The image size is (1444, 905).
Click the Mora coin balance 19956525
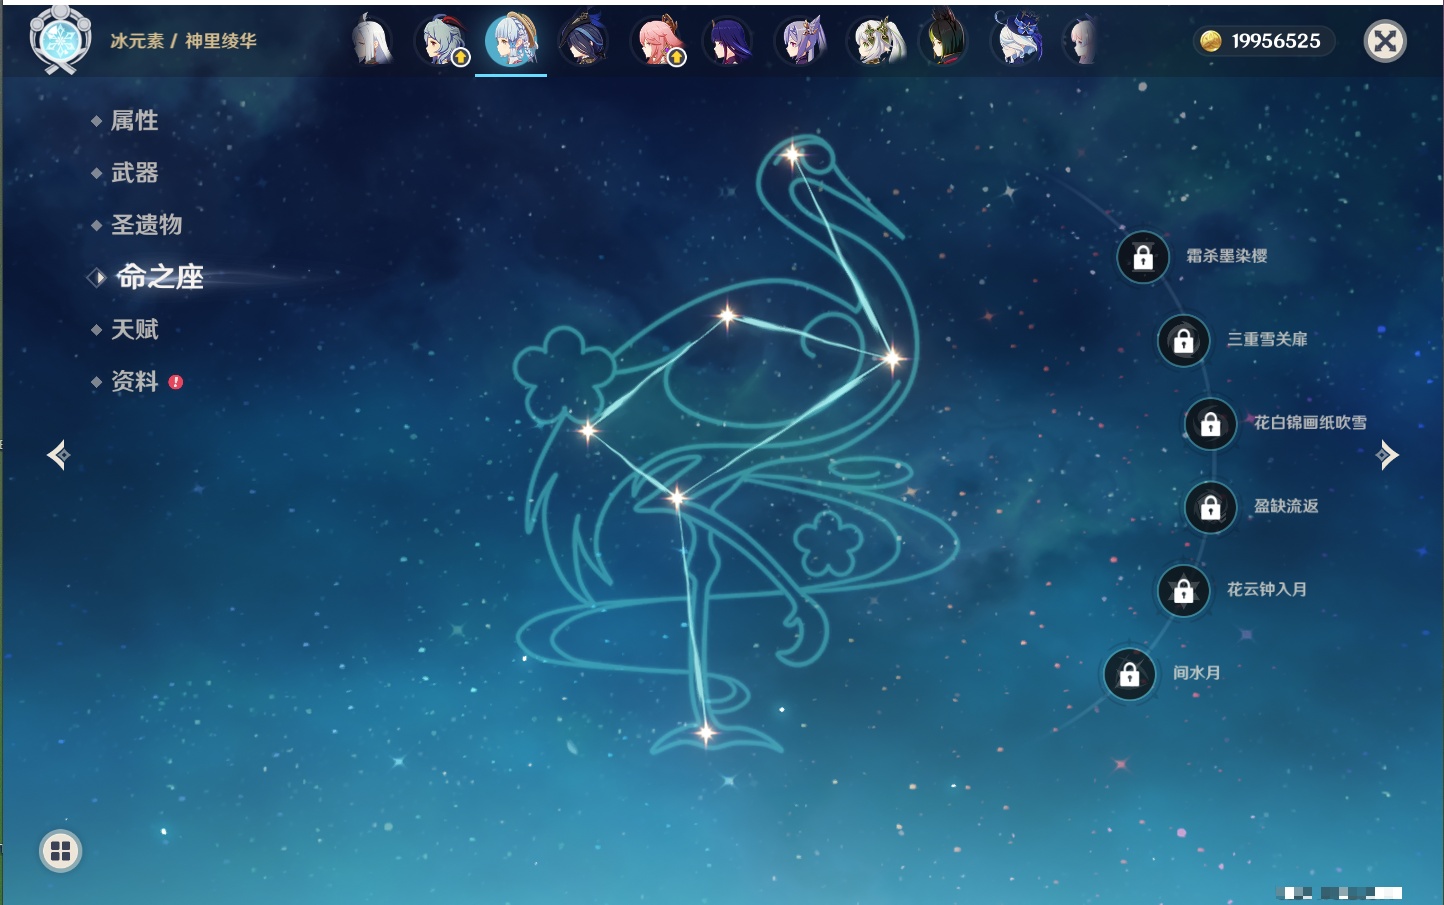[1264, 41]
